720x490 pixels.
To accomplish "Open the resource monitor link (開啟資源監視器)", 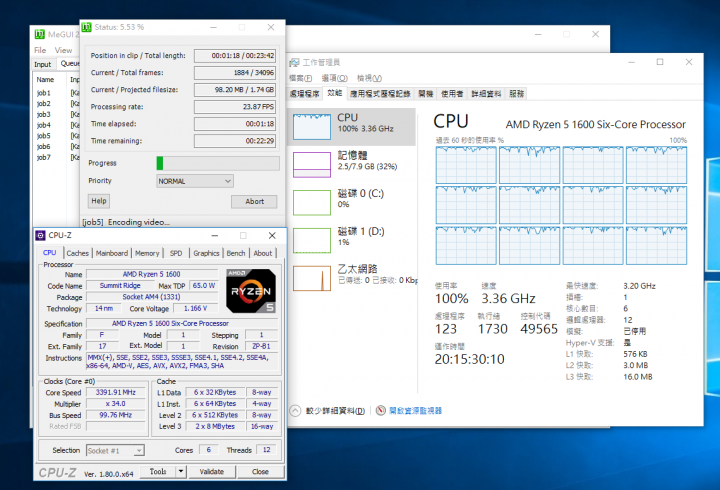I will click(x=415, y=411).
